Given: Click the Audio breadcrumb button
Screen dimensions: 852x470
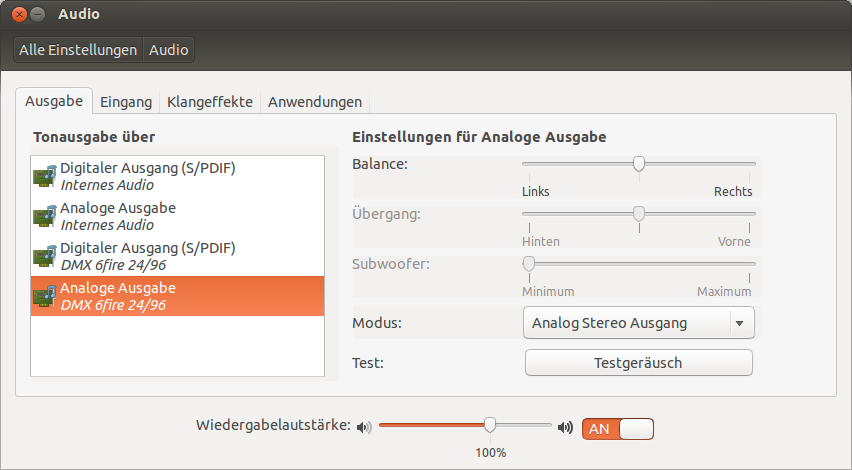Looking at the screenshot, I should tap(168, 50).
